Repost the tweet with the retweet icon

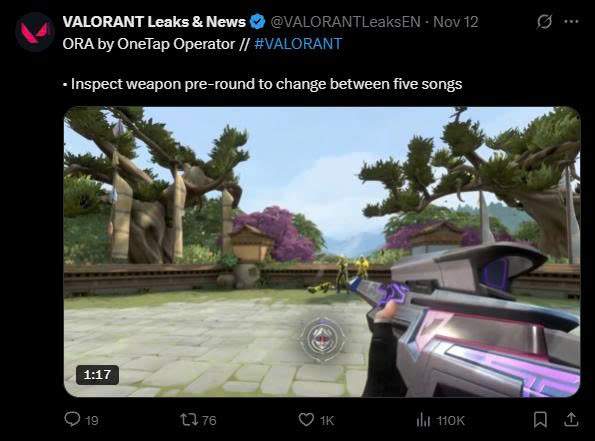tap(189, 420)
